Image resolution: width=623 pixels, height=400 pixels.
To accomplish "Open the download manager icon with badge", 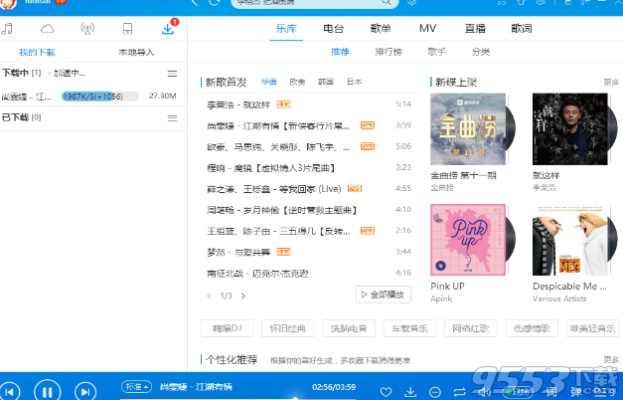I will 168,28.
